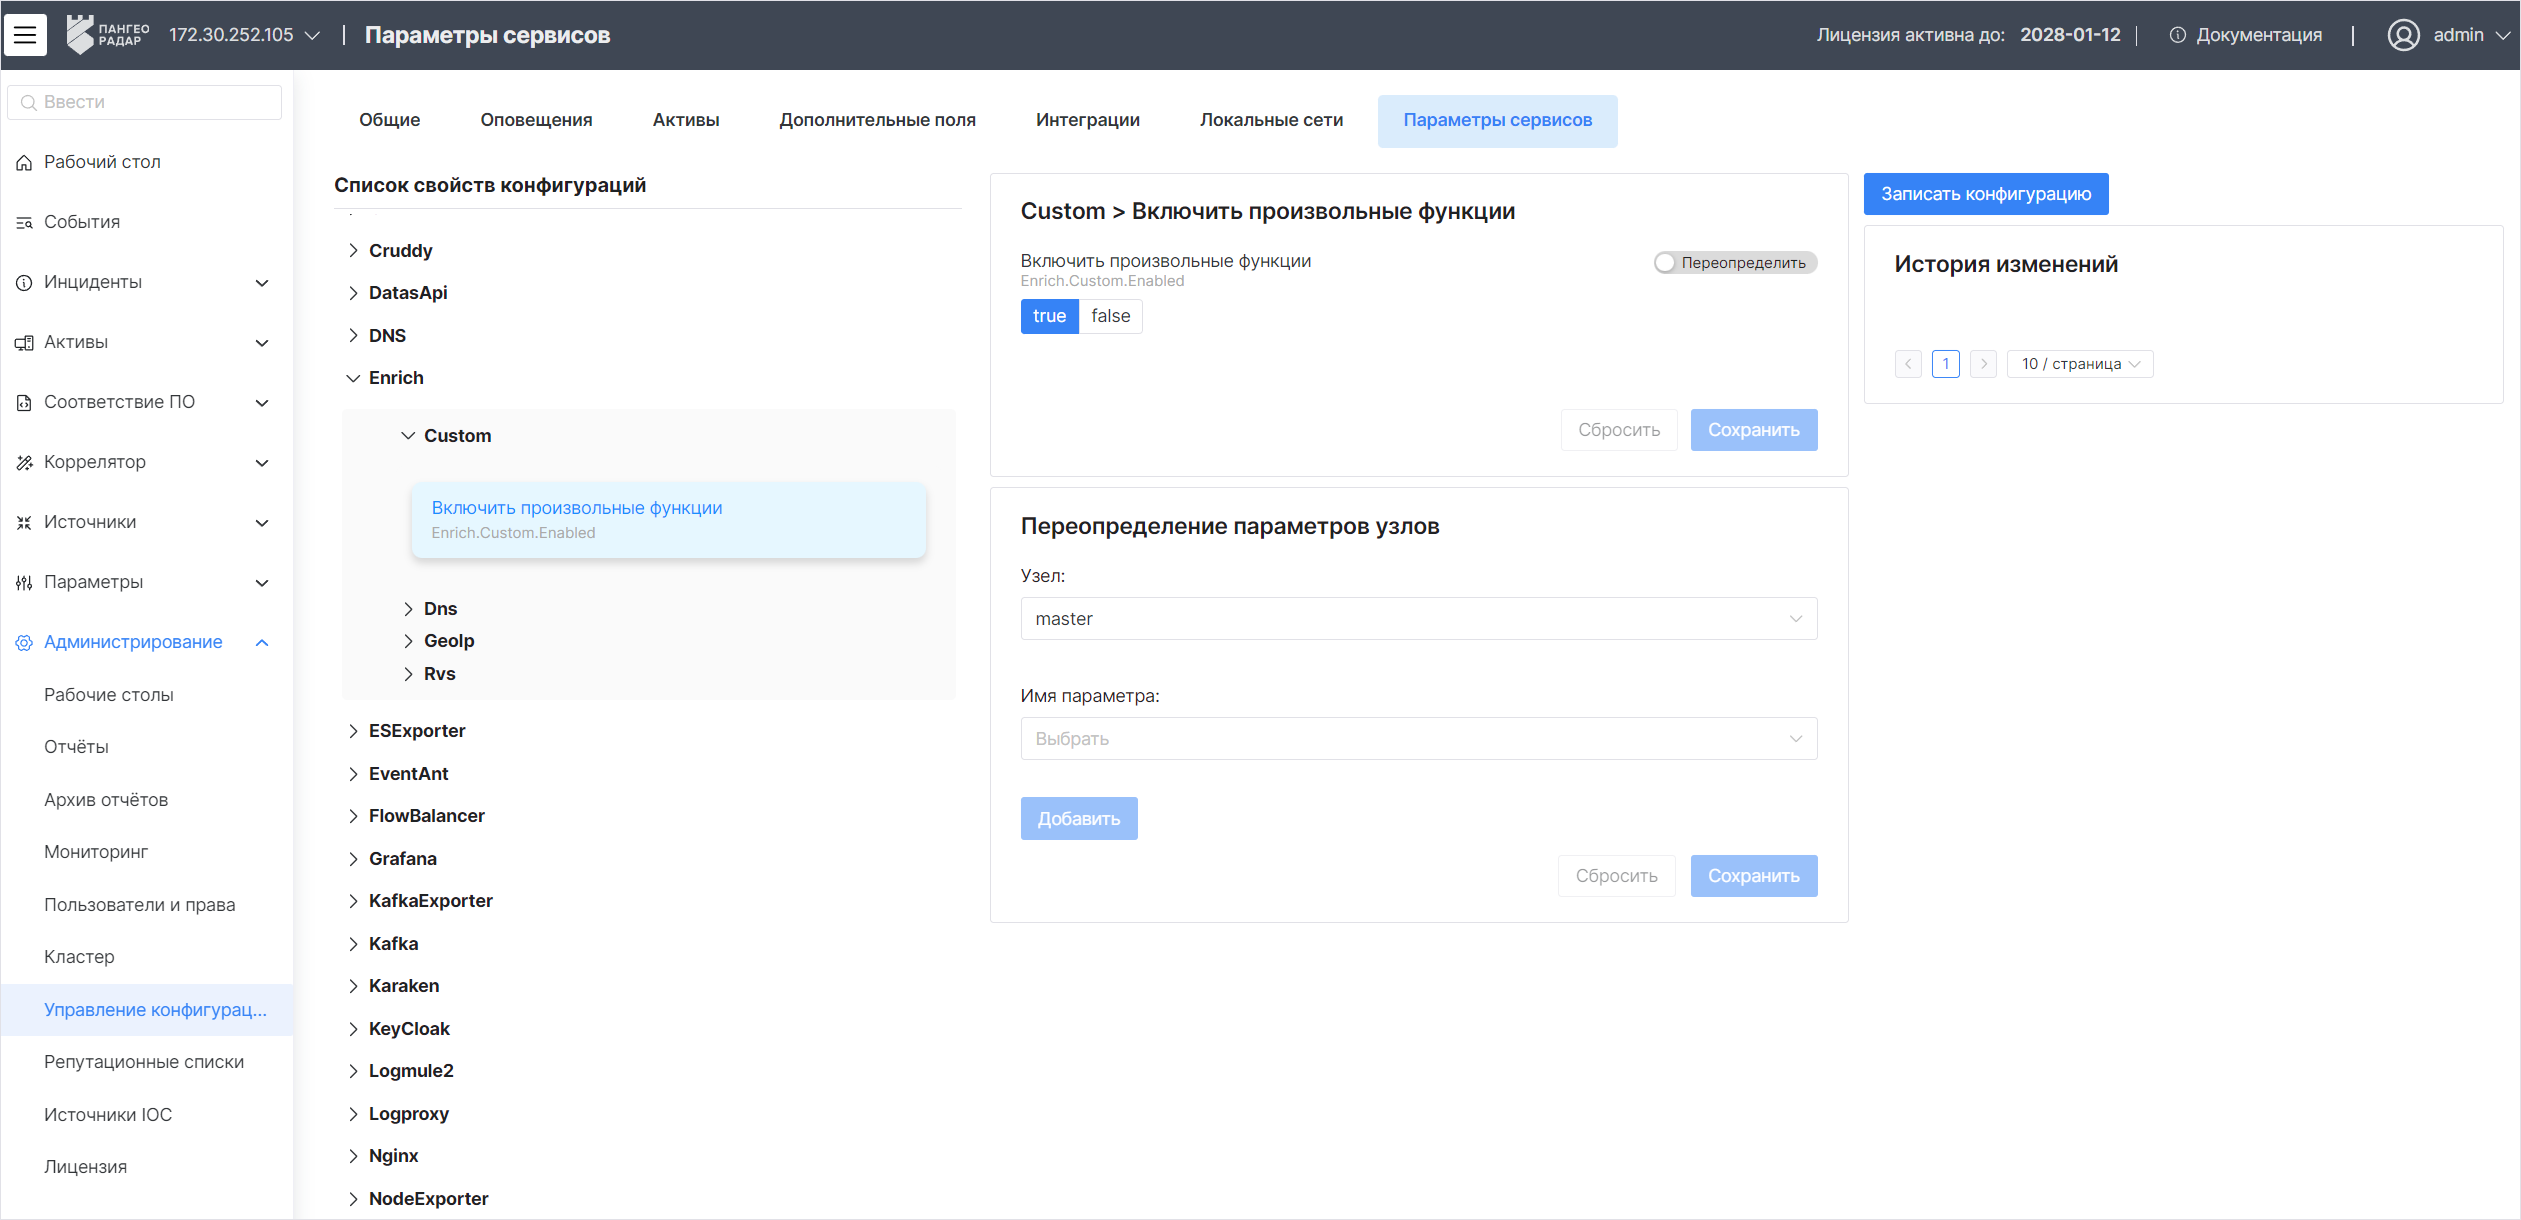Viewport: 2521px width, 1220px height.
Task: Select the false value option
Action: point(1110,316)
